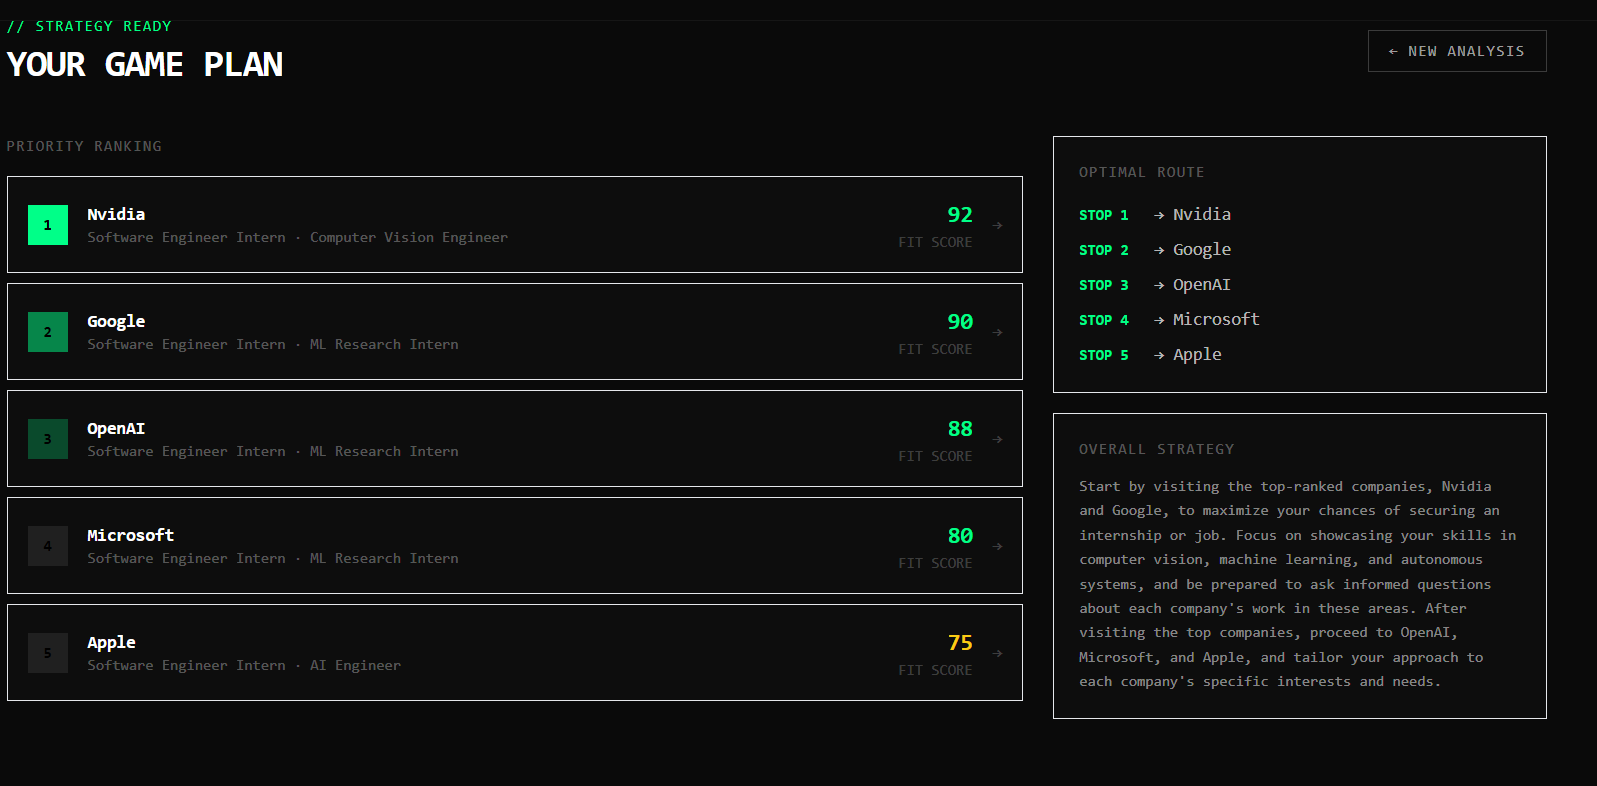The height and width of the screenshot is (786, 1597).
Task: Select rank 1 badge on Nvidia card
Action: pos(48,225)
